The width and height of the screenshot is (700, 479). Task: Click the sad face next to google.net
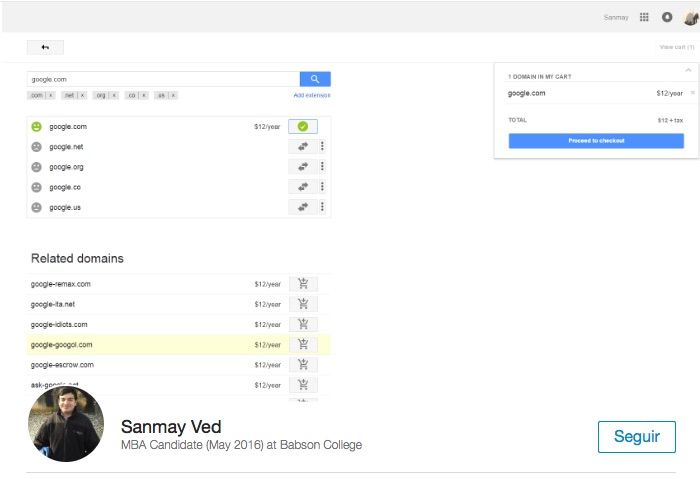(x=37, y=146)
